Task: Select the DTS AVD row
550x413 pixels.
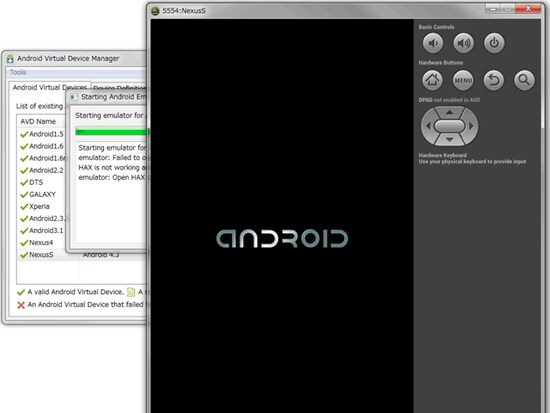Action: [42, 182]
